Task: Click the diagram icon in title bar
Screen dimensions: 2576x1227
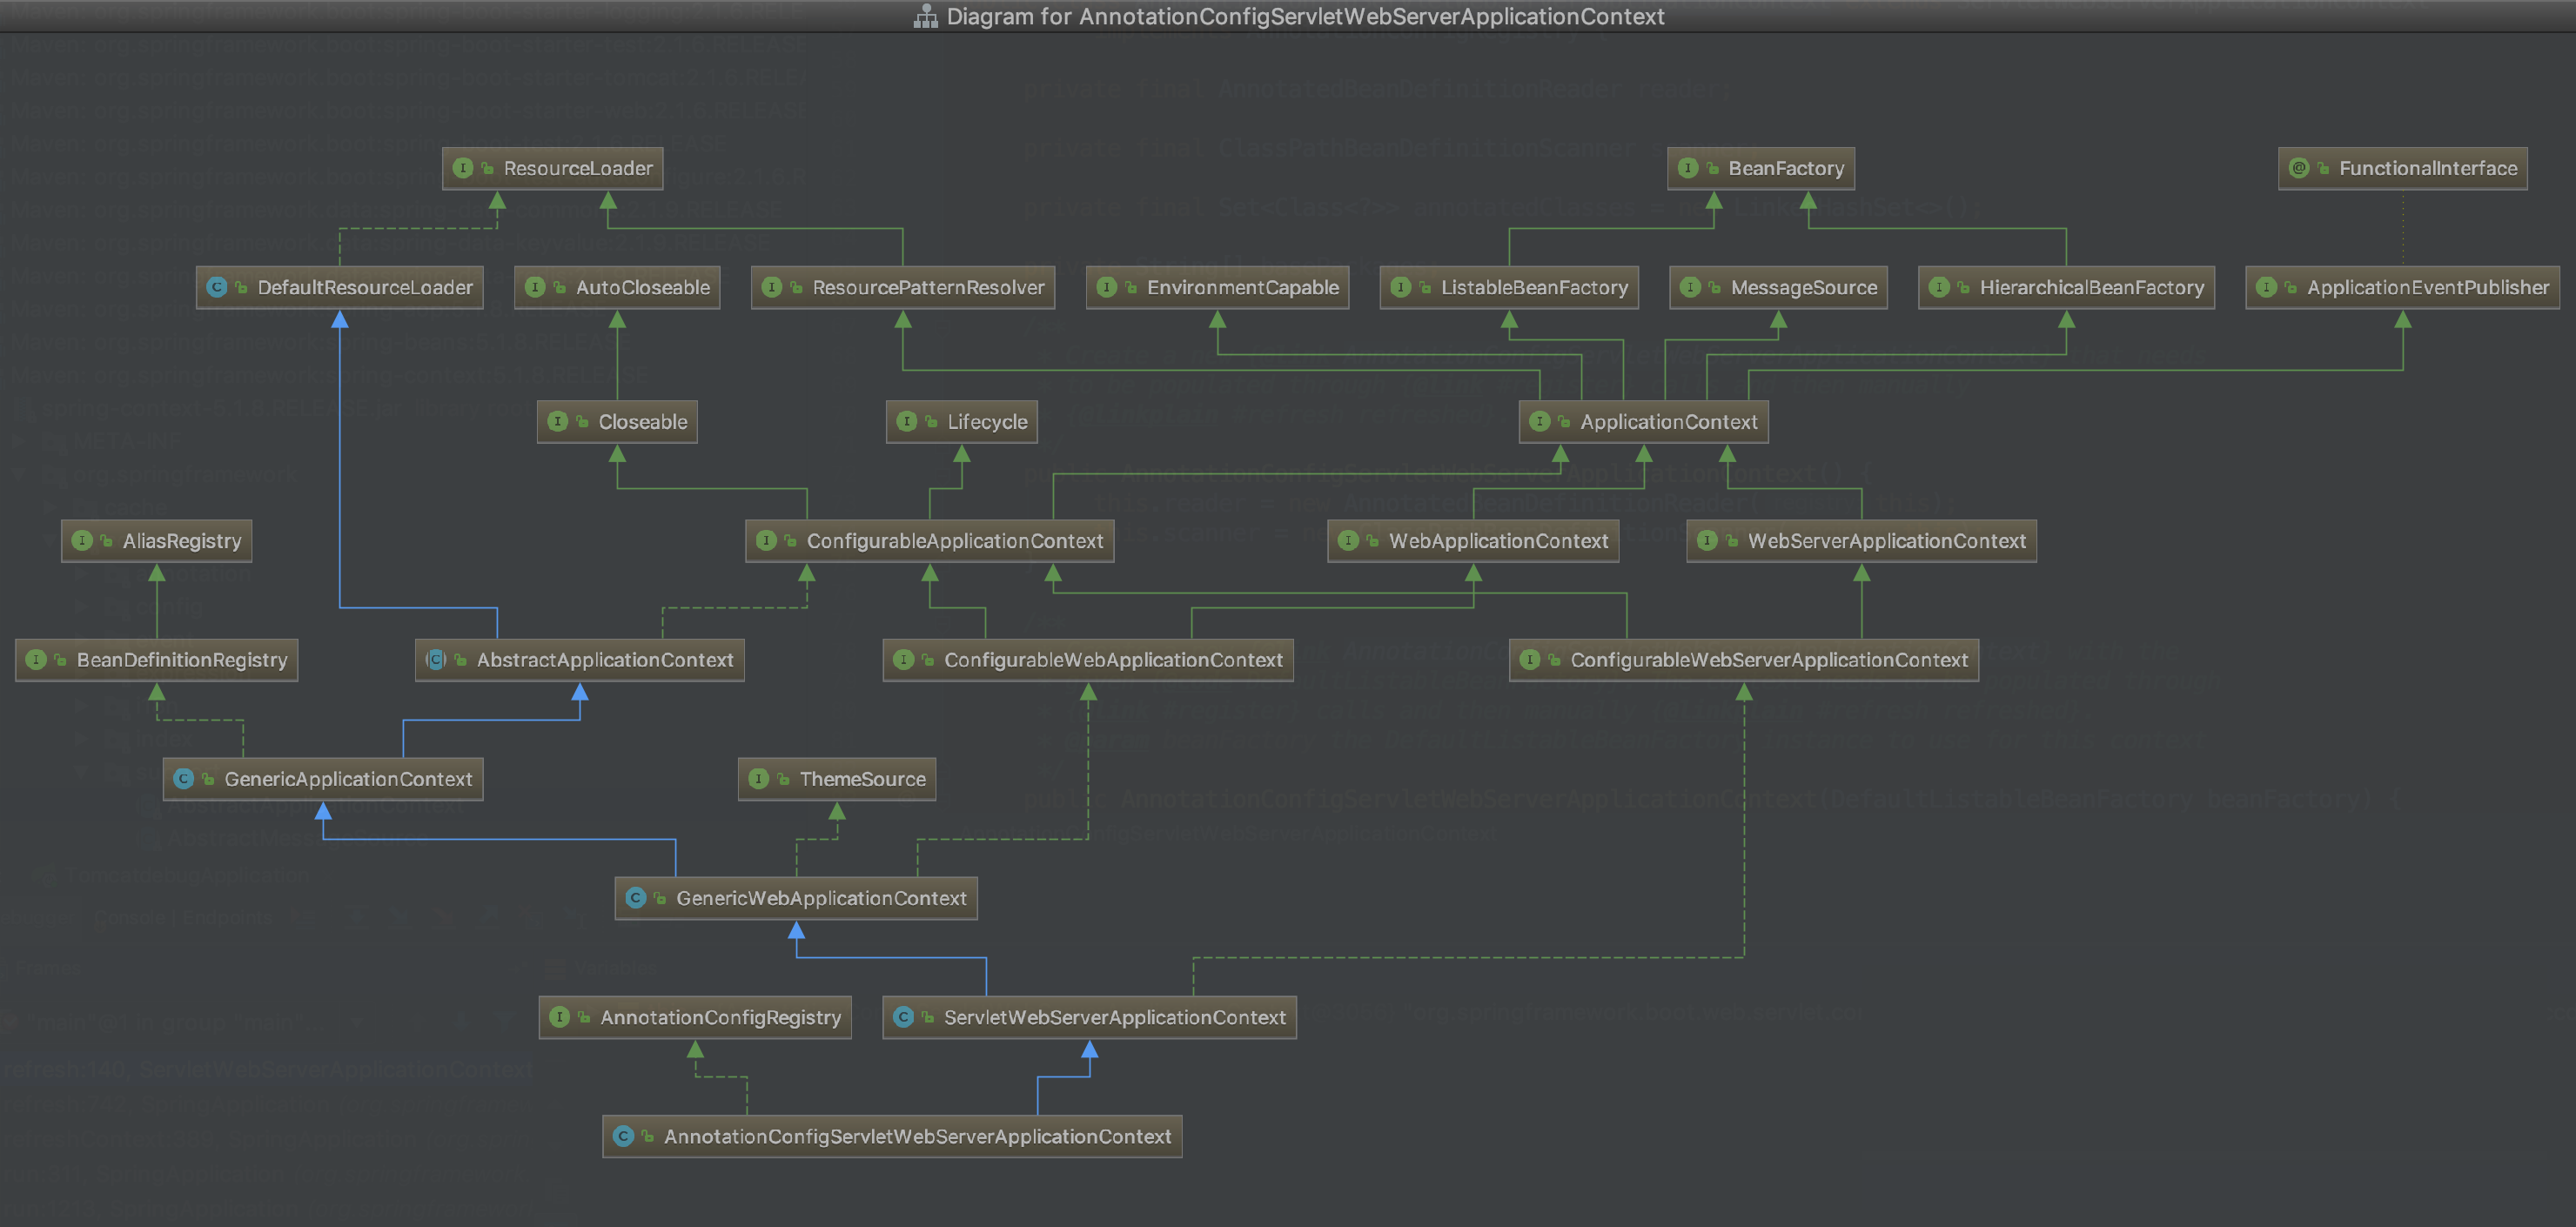Action: pos(925,16)
